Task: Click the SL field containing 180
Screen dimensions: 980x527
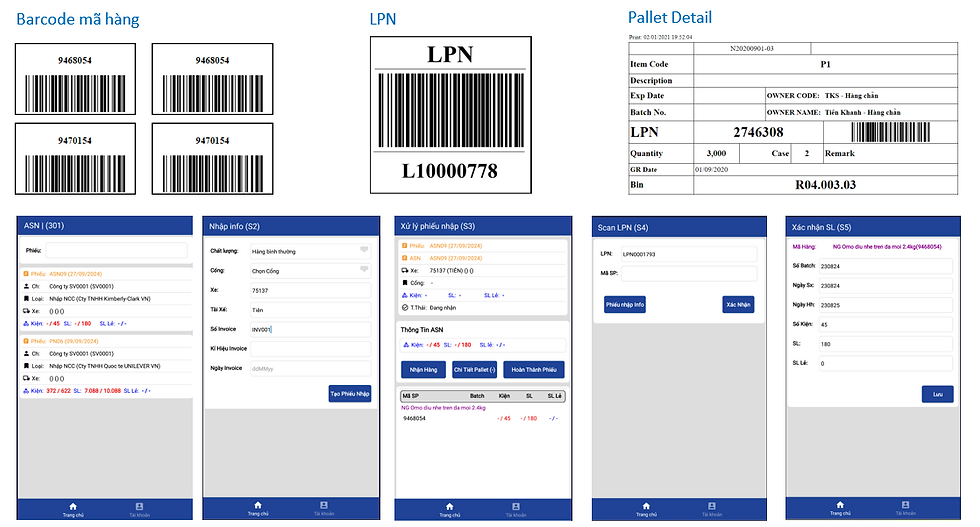Action: (x=886, y=343)
